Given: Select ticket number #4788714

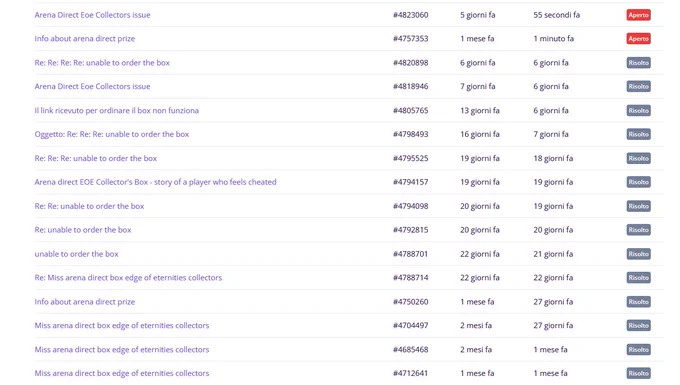Looking at the screenshot, I should point(411,278).
